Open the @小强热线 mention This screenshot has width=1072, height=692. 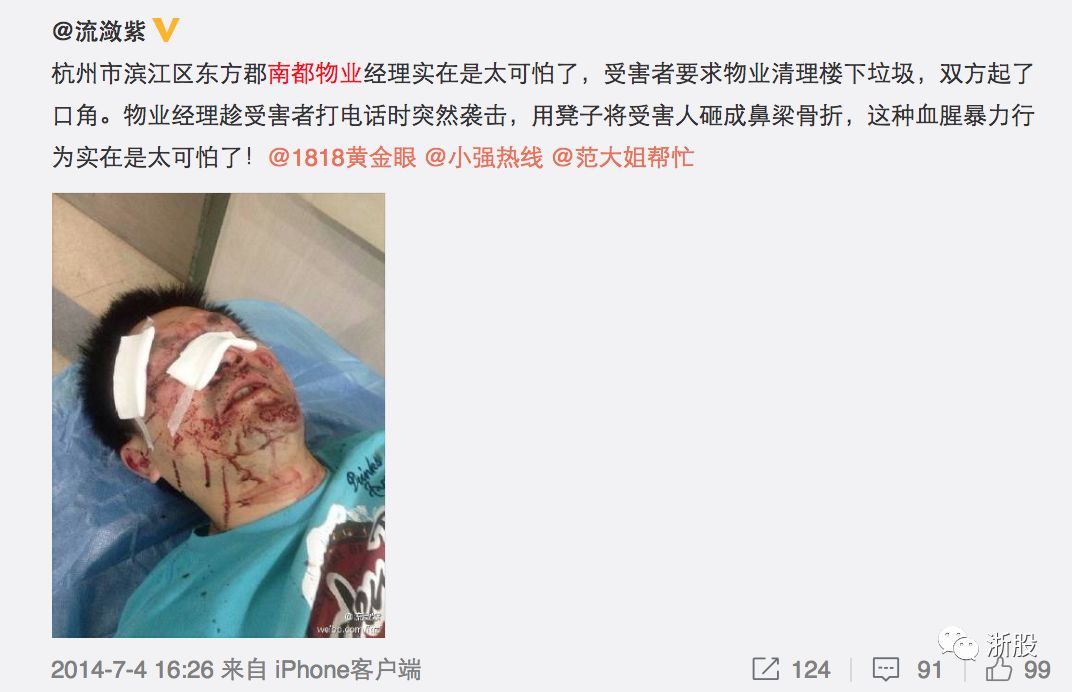(484, 158)
